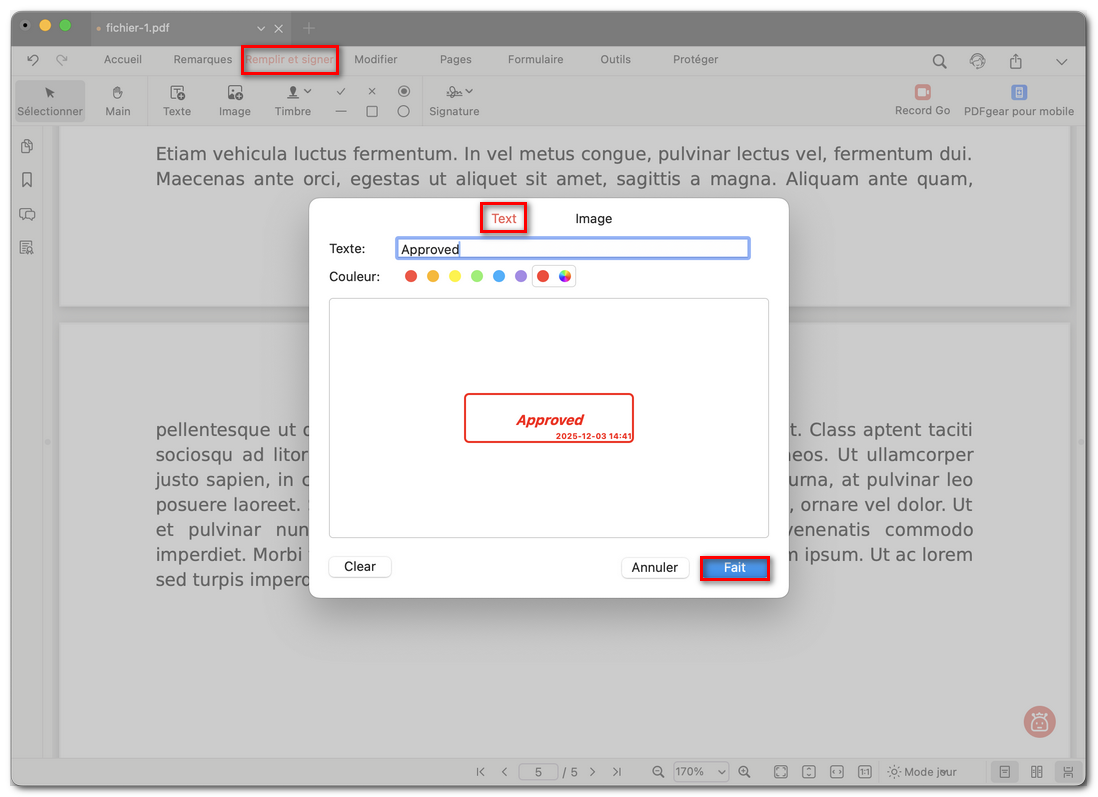Image resolution: width=1098 pixels, height=797 pixels.
Task: Select the Texte insertion tool
Action: click(x=177, y=100)
